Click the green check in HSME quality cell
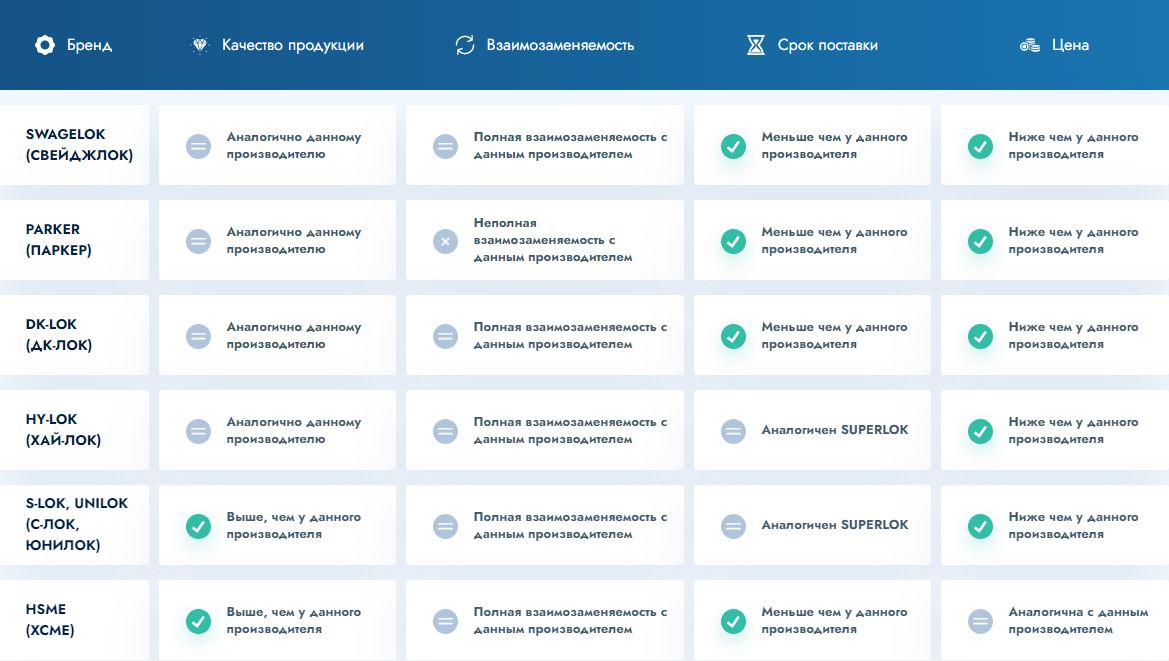1169x661 pixels. 198,621
